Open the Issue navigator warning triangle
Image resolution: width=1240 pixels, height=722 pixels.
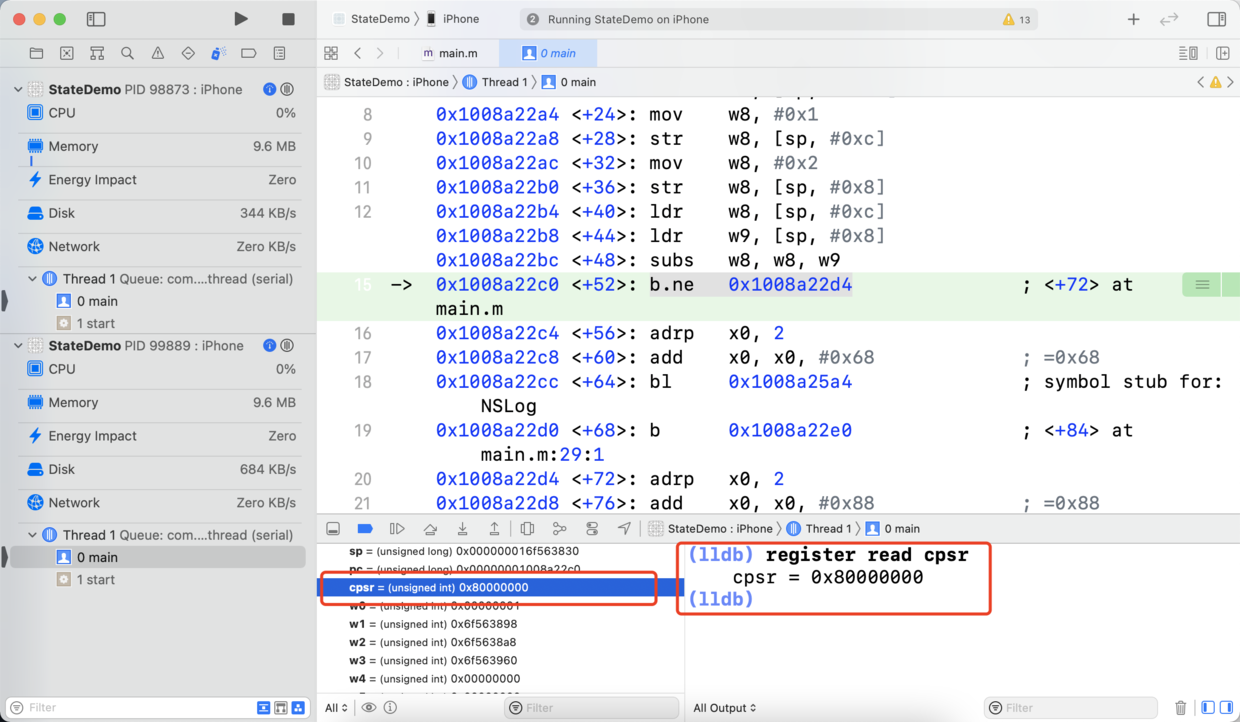coord(158,53)
